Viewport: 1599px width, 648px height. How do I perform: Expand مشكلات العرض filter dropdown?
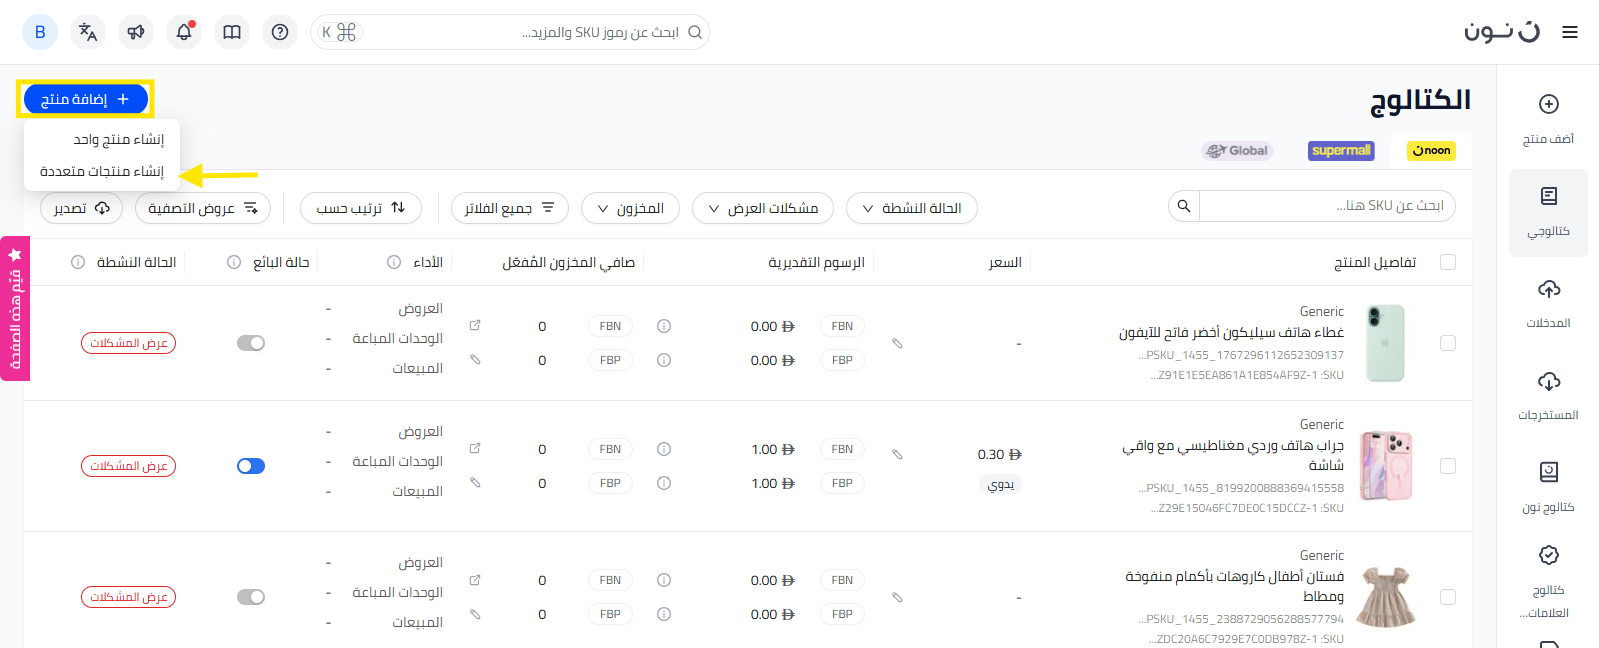point(763,208)
